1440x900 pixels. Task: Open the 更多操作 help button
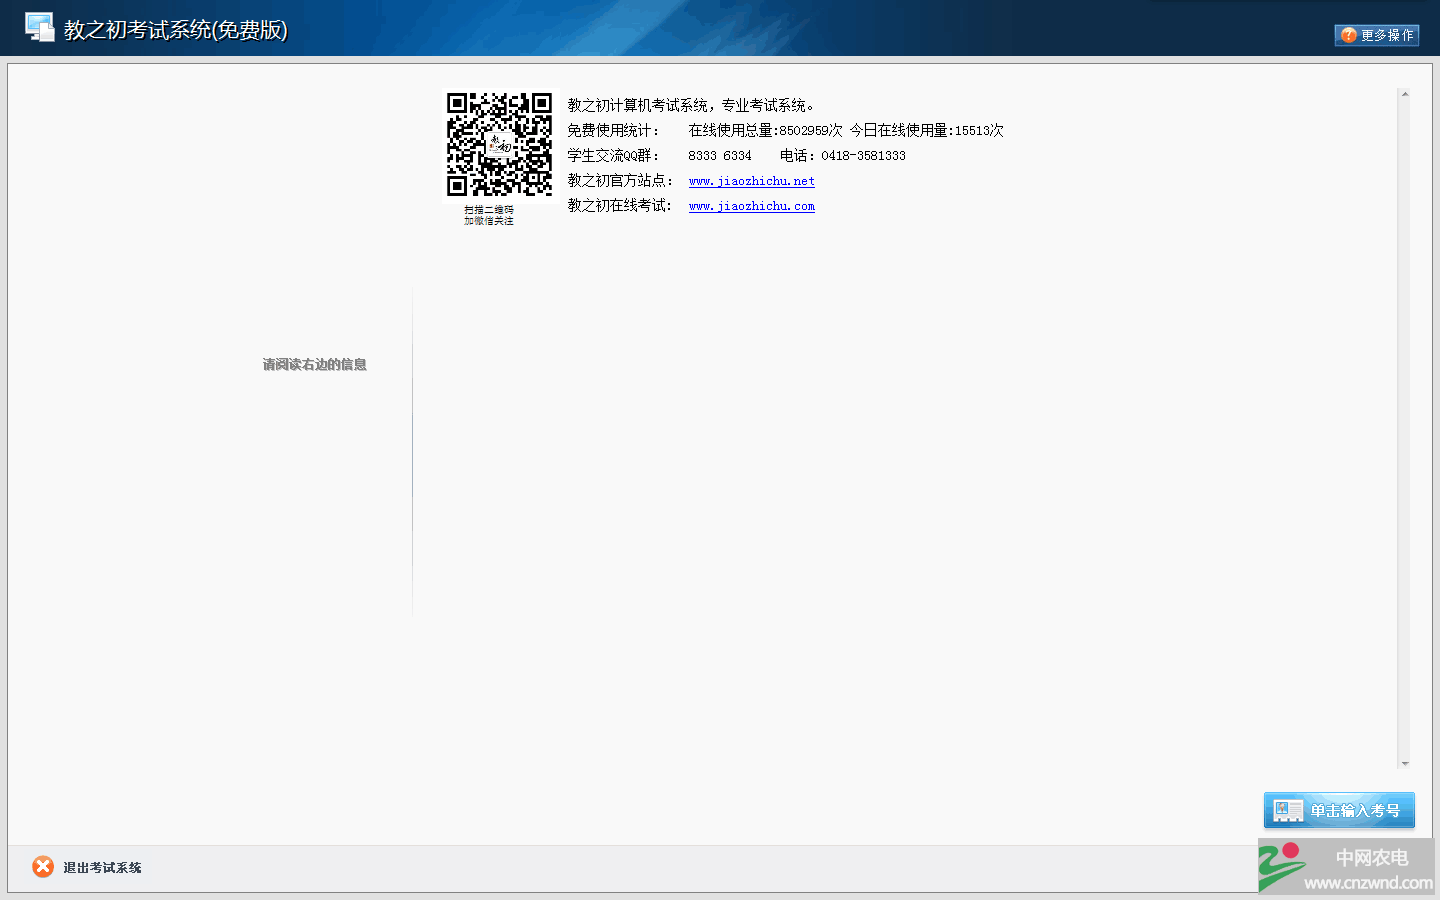(1377, 35)
